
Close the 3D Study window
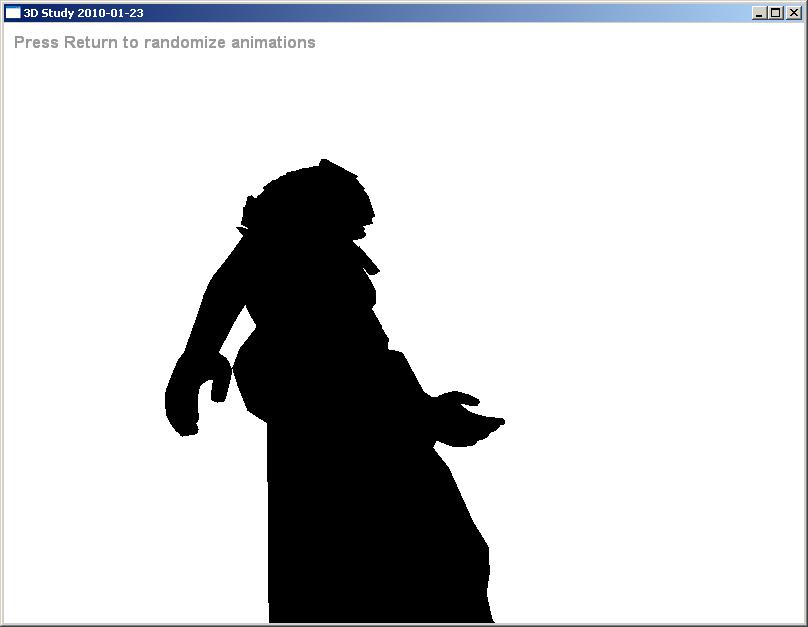(791, 13)
